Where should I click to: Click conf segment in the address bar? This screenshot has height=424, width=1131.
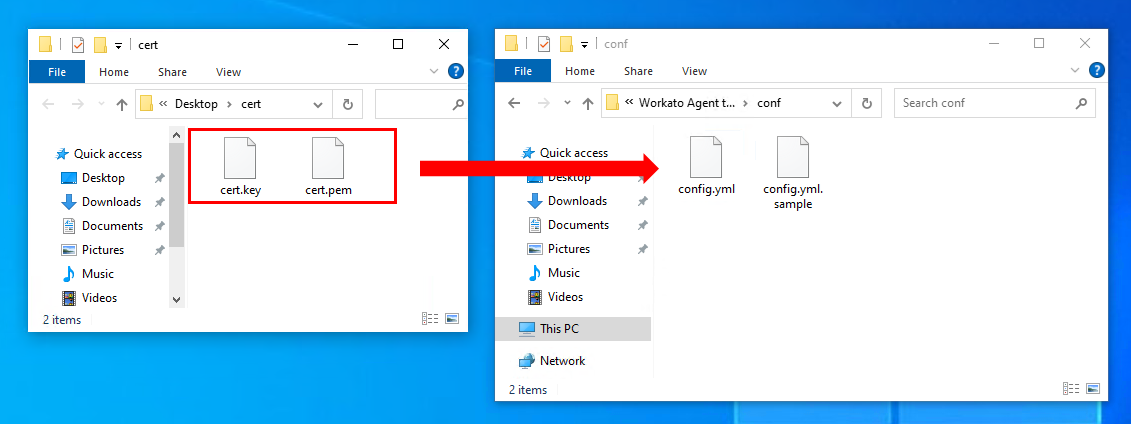(x=769, y=103)
